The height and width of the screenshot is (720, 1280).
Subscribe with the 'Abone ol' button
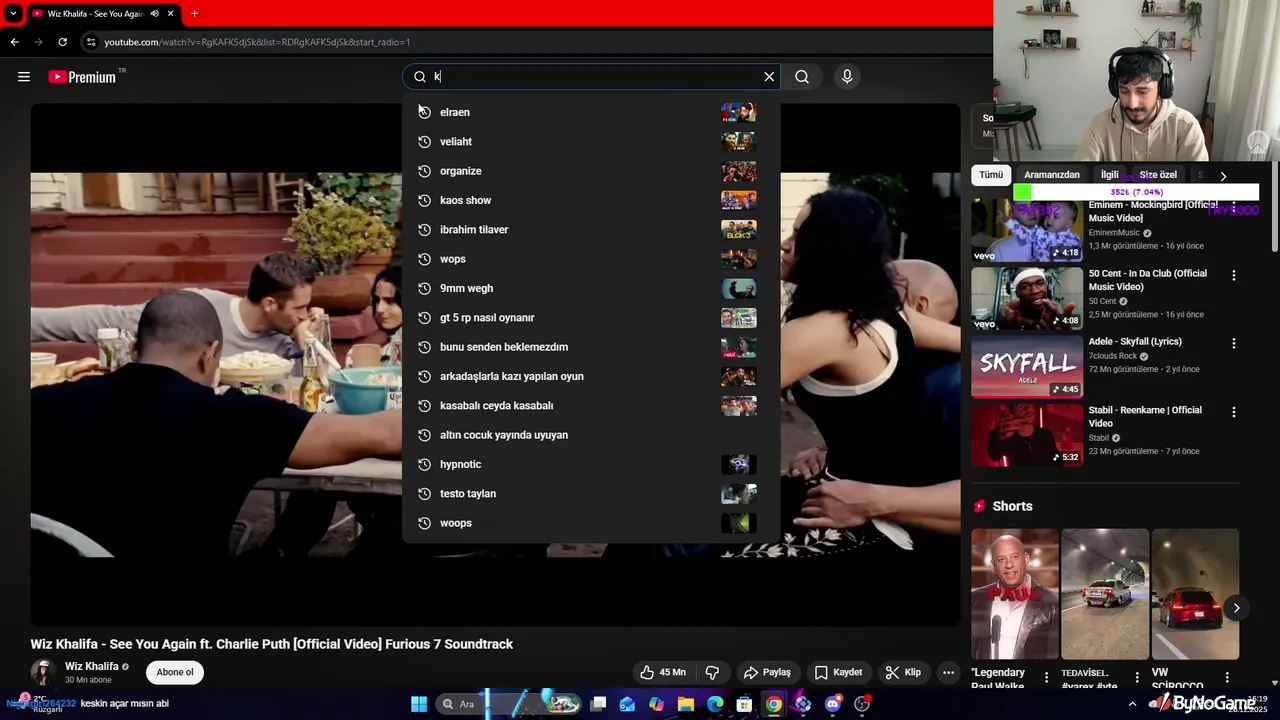tap(175, 672)
